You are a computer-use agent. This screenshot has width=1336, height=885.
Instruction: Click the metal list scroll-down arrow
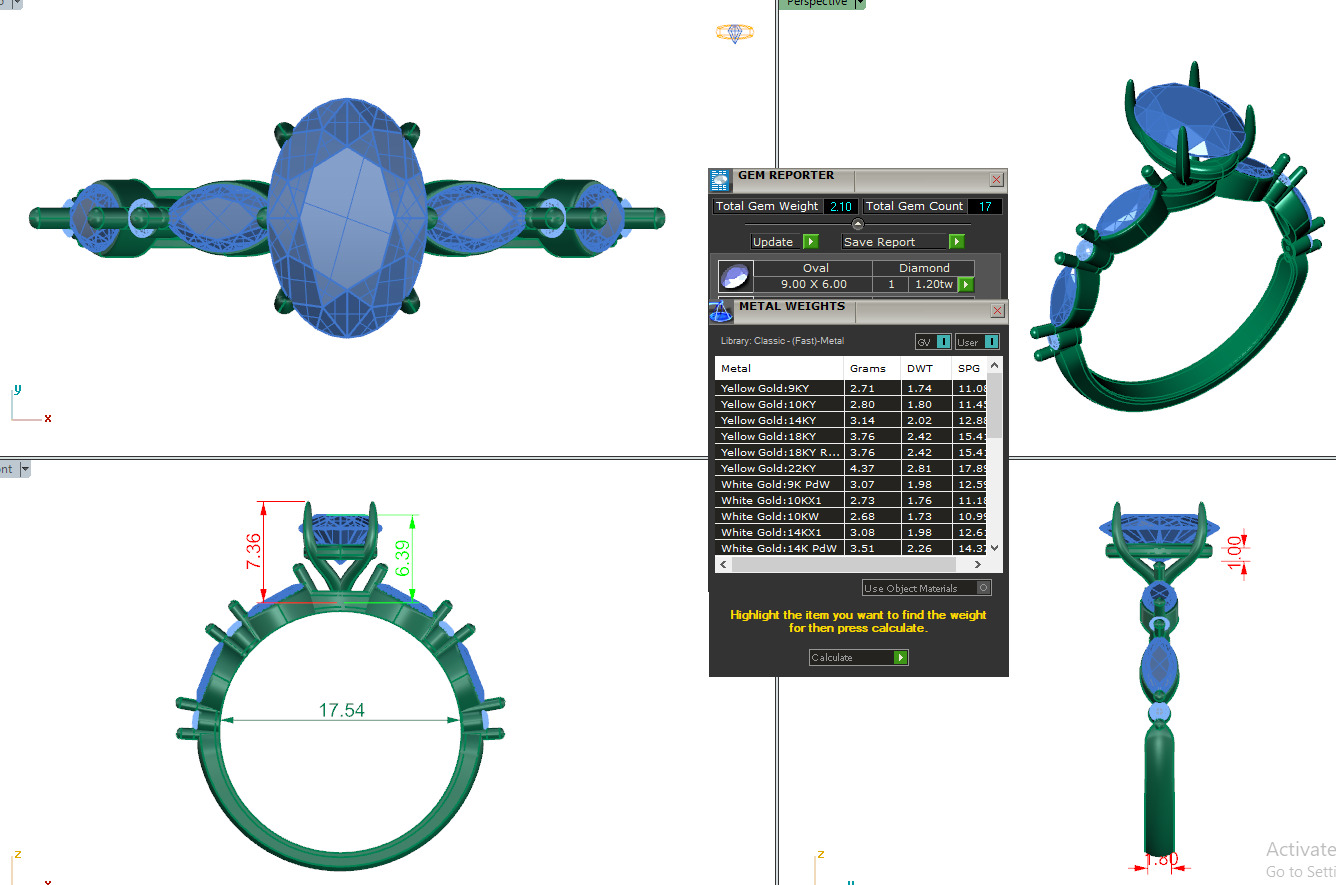(x=995, y=549)
